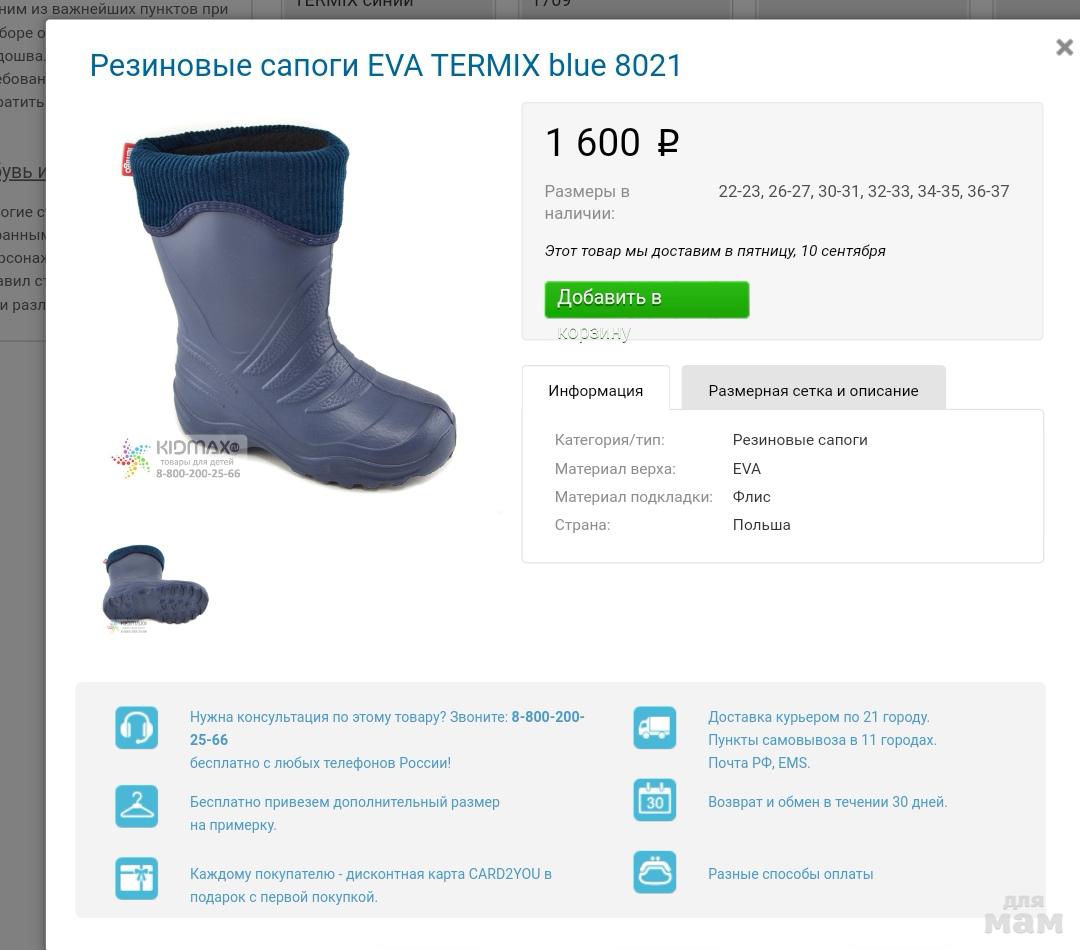Click the delivery truck icon
Screen dimensions: 1080x950
[x=654, y=727]
